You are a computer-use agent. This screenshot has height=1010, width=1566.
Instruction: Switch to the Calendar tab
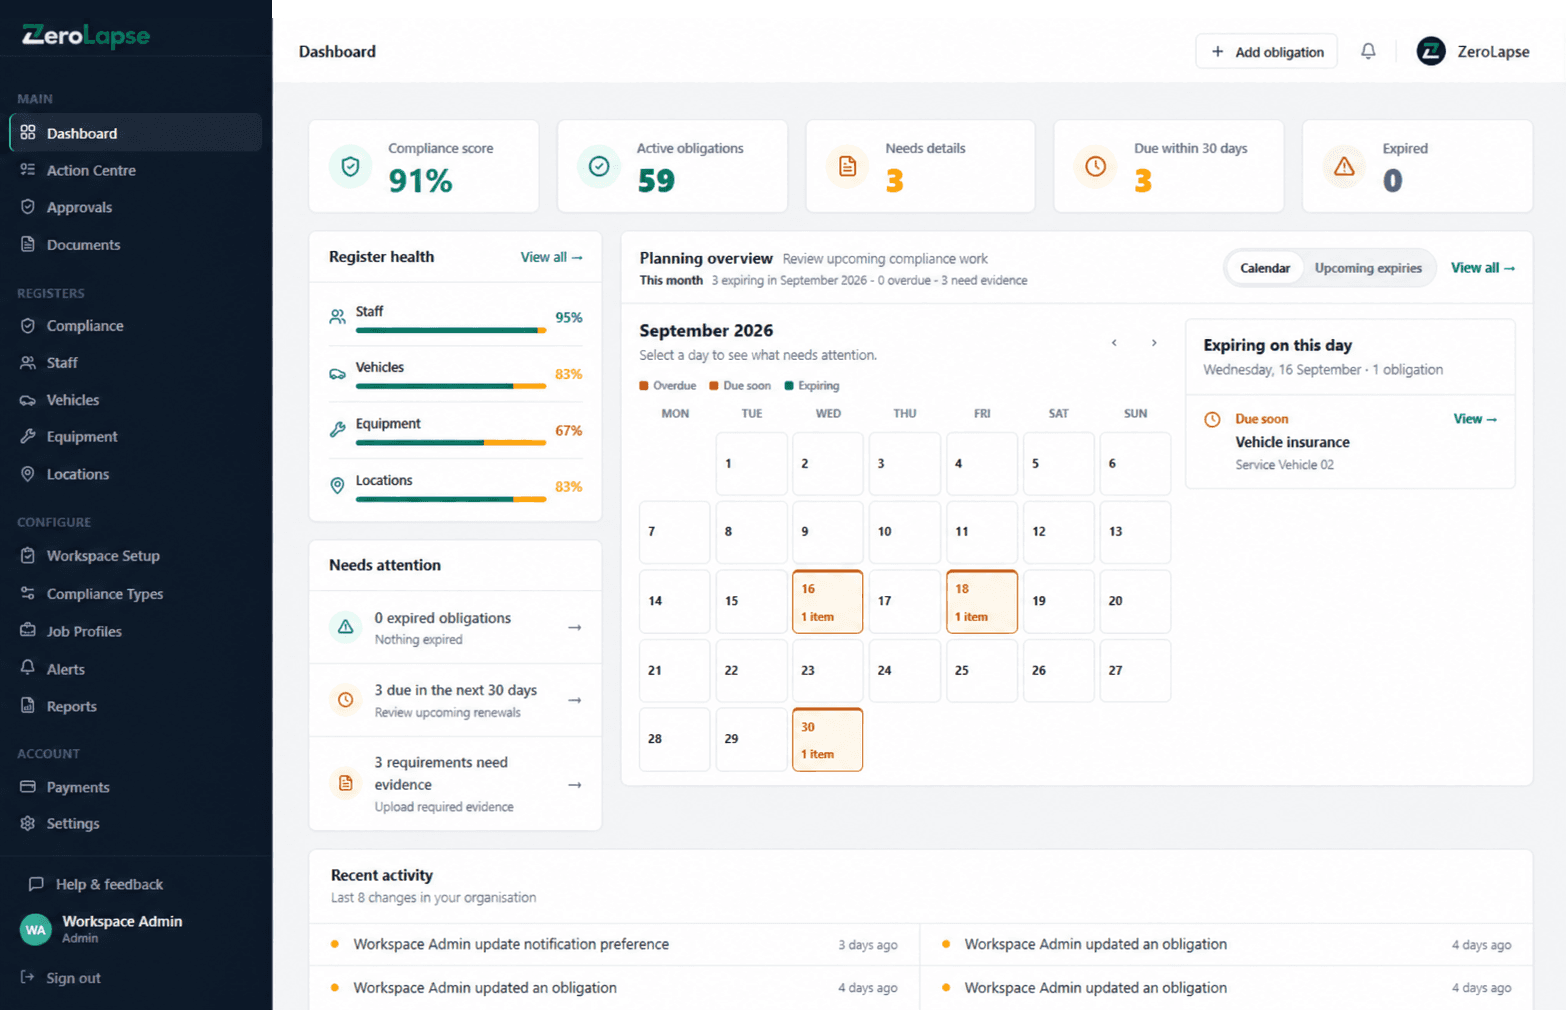[1265, 268]
